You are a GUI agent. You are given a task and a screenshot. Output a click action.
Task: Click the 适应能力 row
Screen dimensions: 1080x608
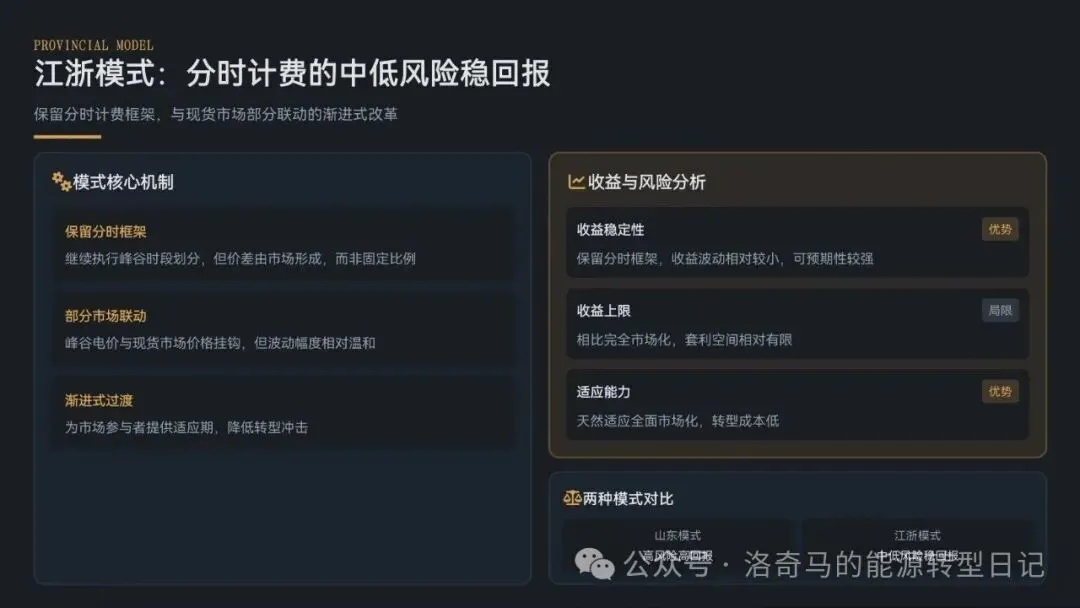pos(797,405)
